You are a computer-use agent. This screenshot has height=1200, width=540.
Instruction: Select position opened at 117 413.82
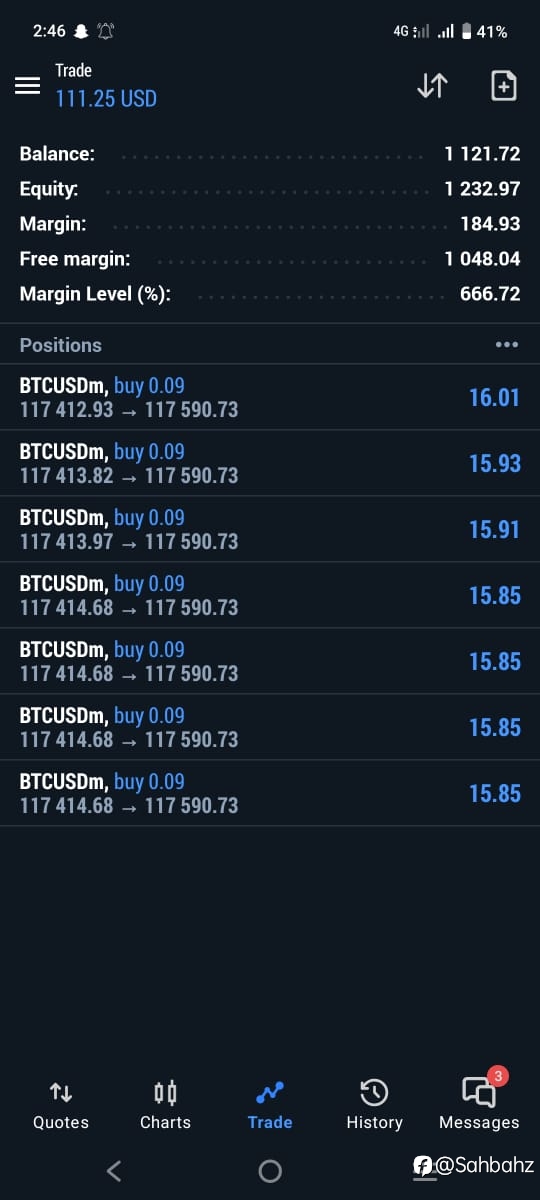[270, 463]
